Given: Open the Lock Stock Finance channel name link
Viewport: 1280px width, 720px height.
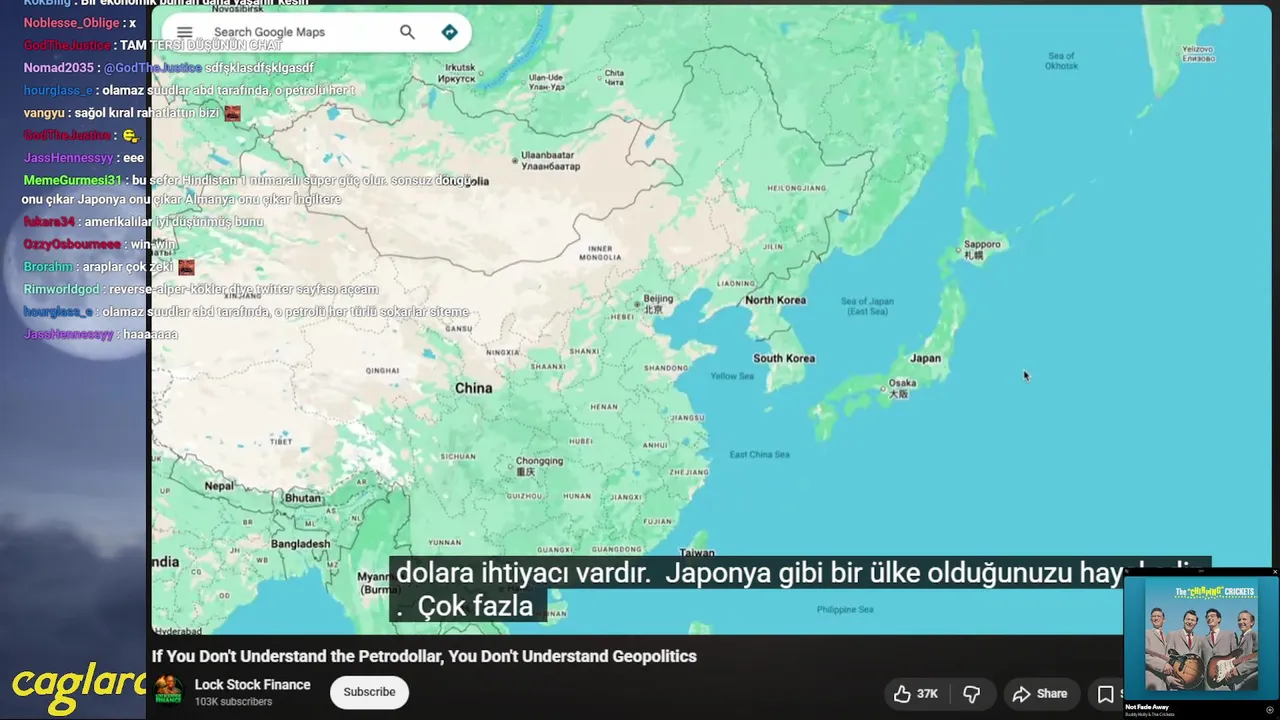Looking at the screenshot, I should 252,685.
